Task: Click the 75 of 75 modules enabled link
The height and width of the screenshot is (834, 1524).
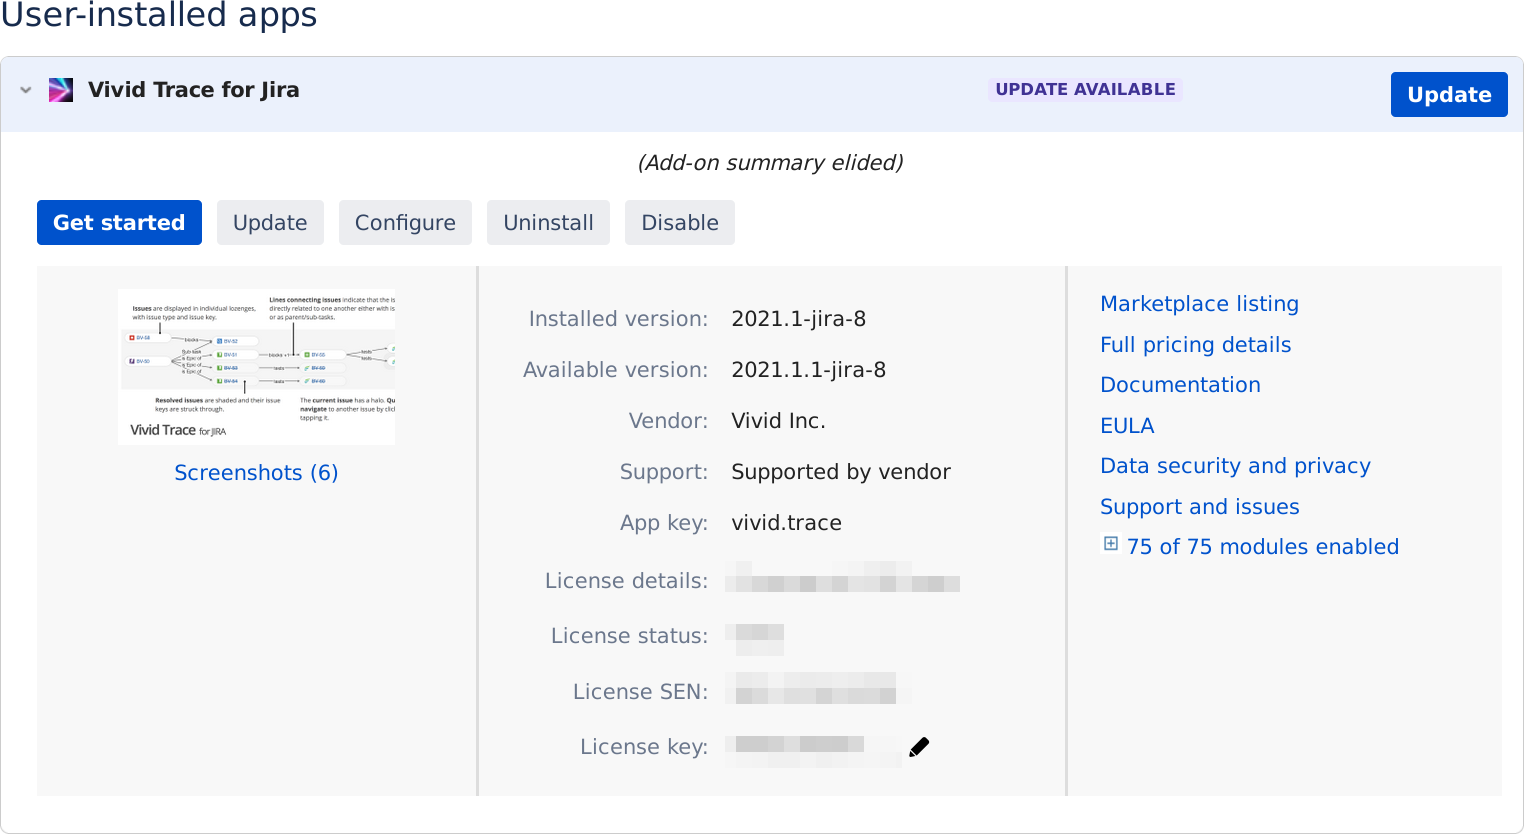Action: coord(1262,546)
